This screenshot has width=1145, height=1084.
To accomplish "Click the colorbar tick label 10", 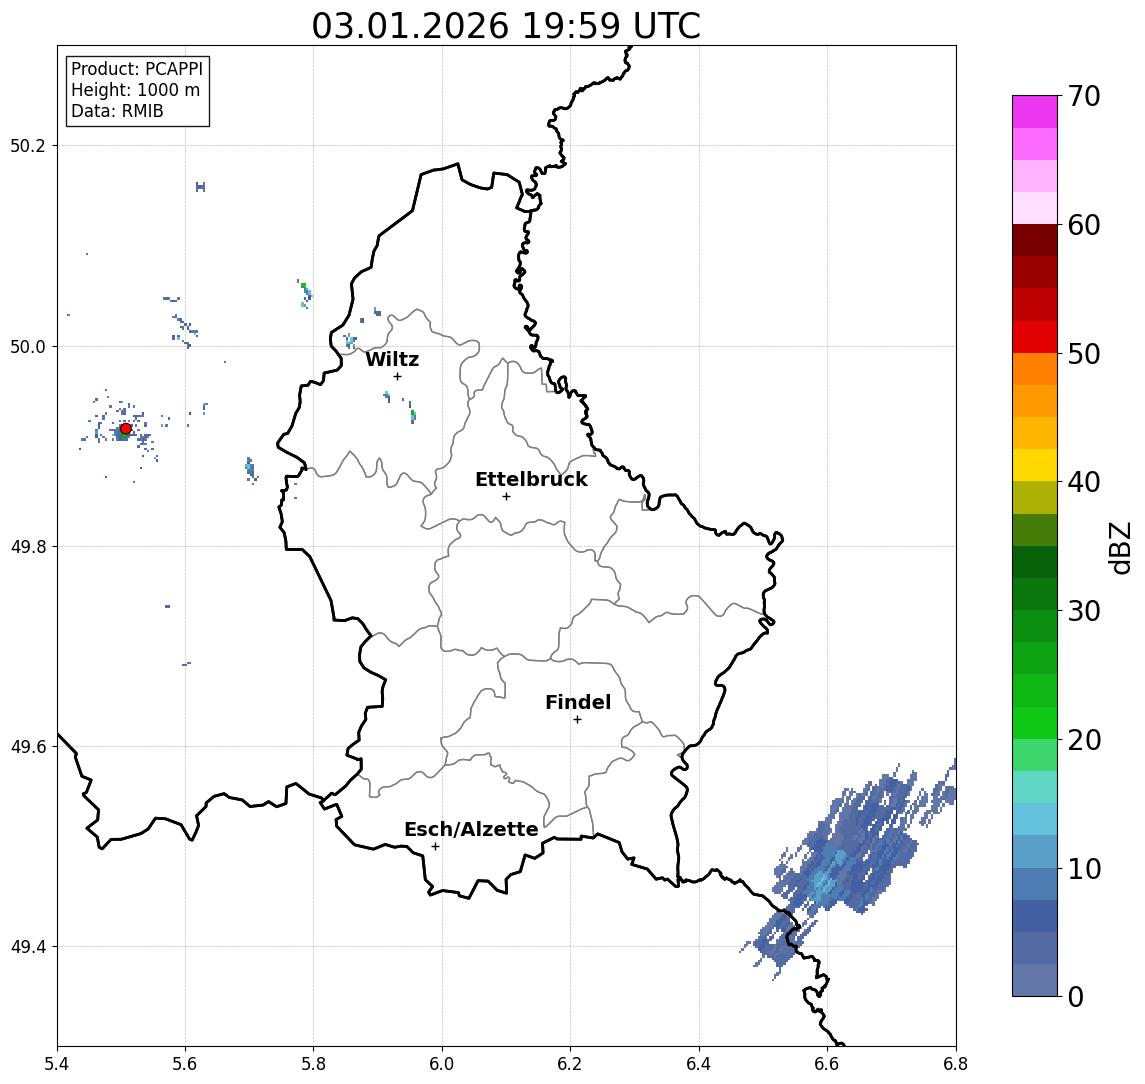I will tap(1084, 869).
